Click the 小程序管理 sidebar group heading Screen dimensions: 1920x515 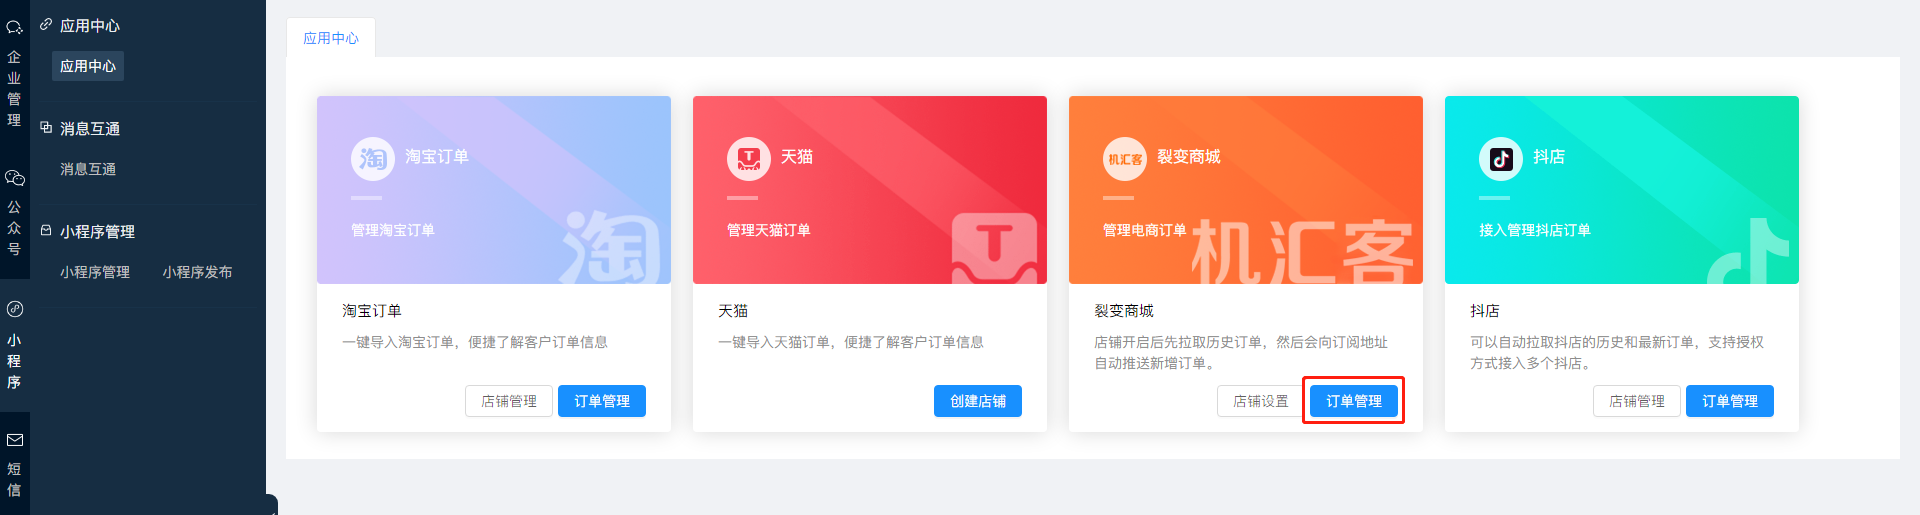coord(97,232)
